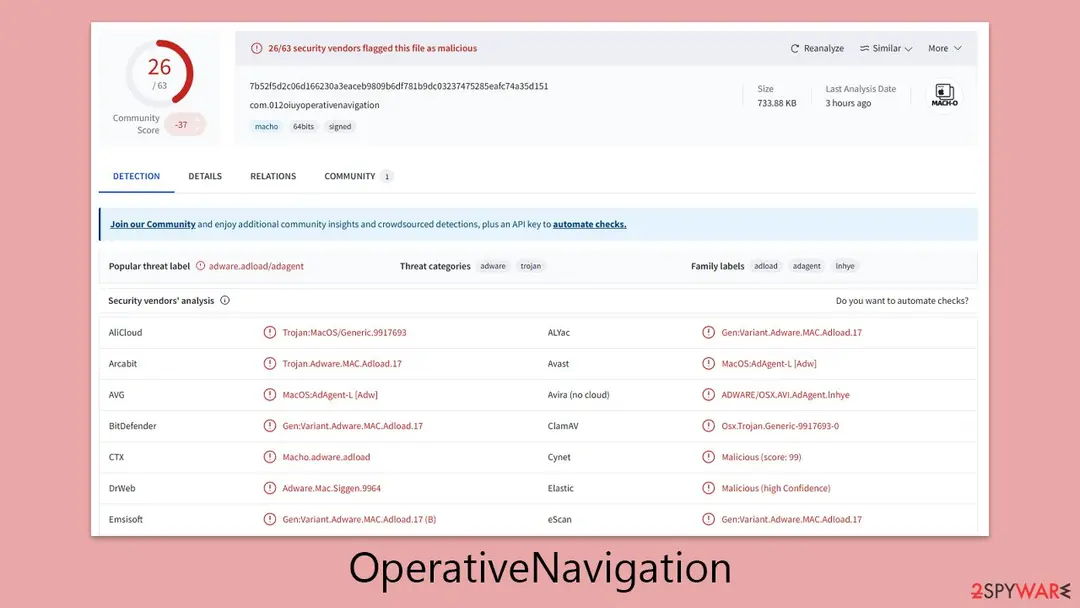Screen dimensions: 1080x608
Task: Click the alert icon in BitDefender row
Action: click(x=269, y=426)
